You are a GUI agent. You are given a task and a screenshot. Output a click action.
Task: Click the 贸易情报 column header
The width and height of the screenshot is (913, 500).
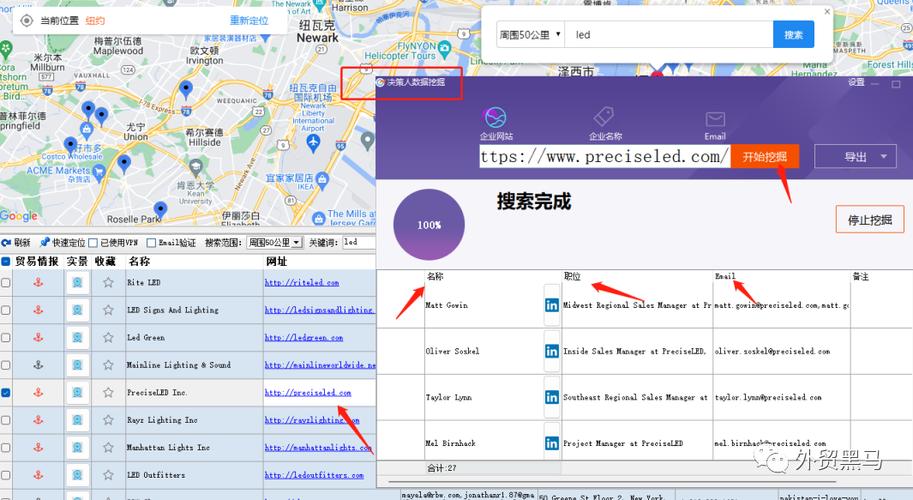[37, 261]
